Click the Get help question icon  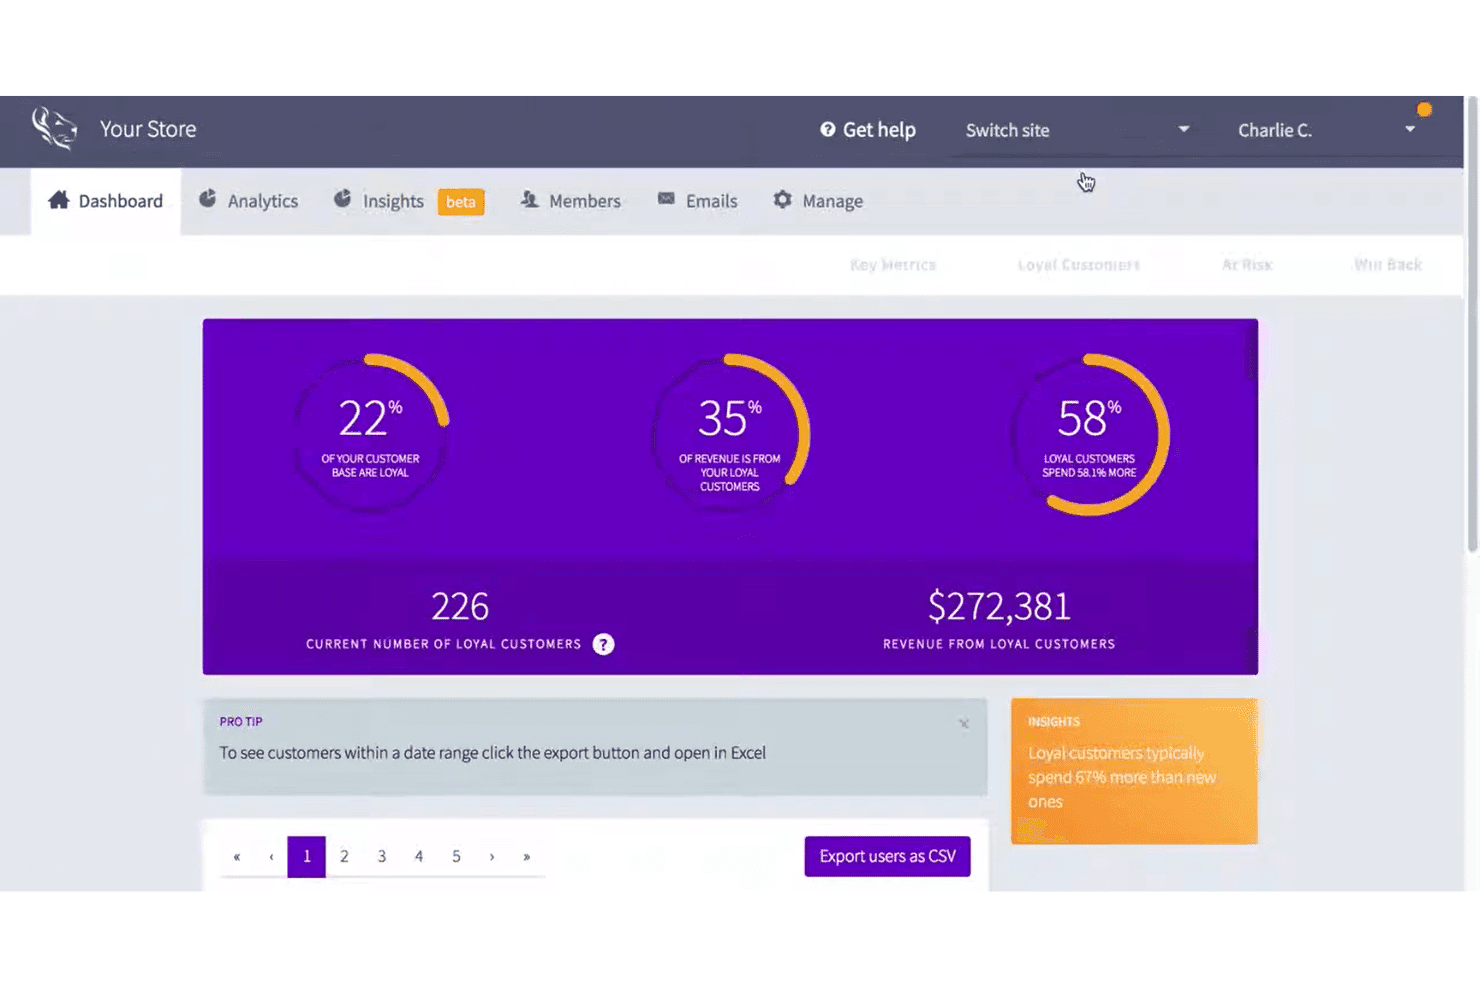[x=828, y=129]
